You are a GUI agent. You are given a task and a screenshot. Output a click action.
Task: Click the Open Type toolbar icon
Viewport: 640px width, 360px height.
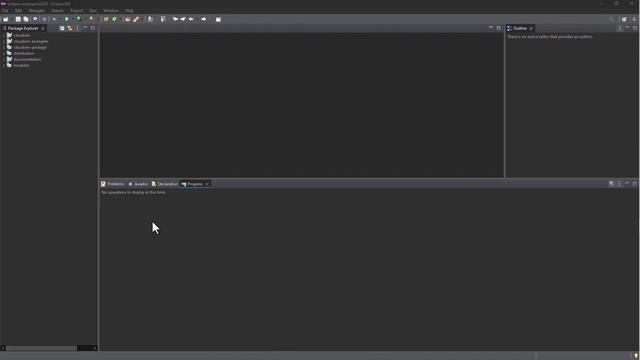(x=127, y=19)
